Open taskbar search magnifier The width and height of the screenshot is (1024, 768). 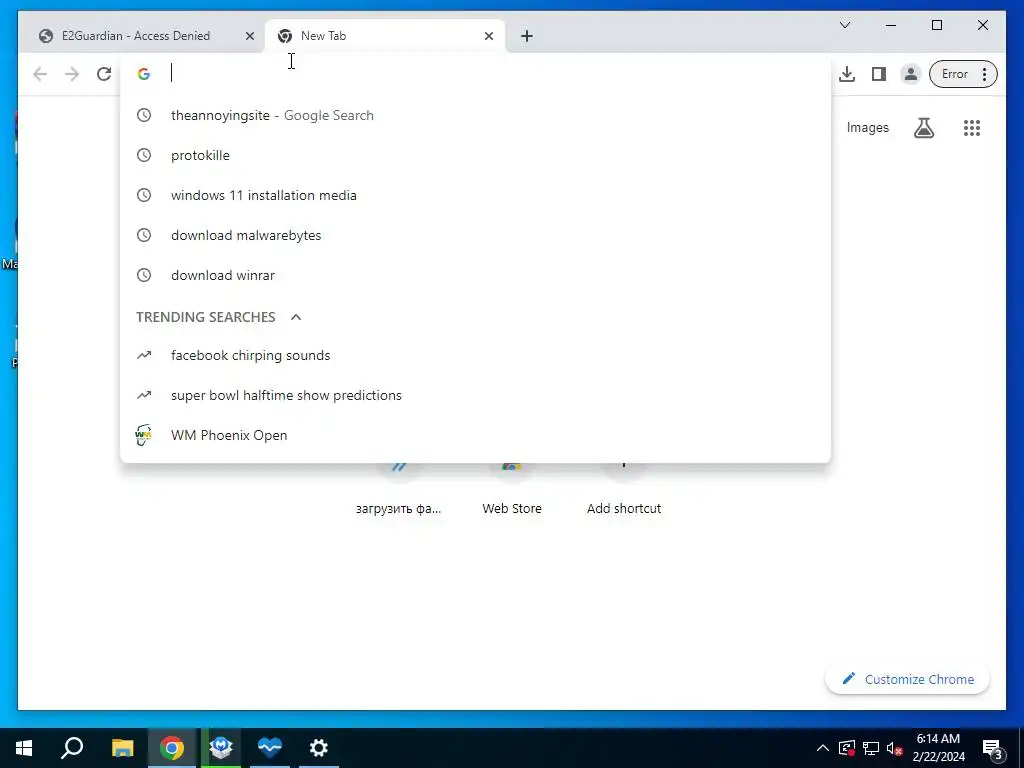pos(72,748)
